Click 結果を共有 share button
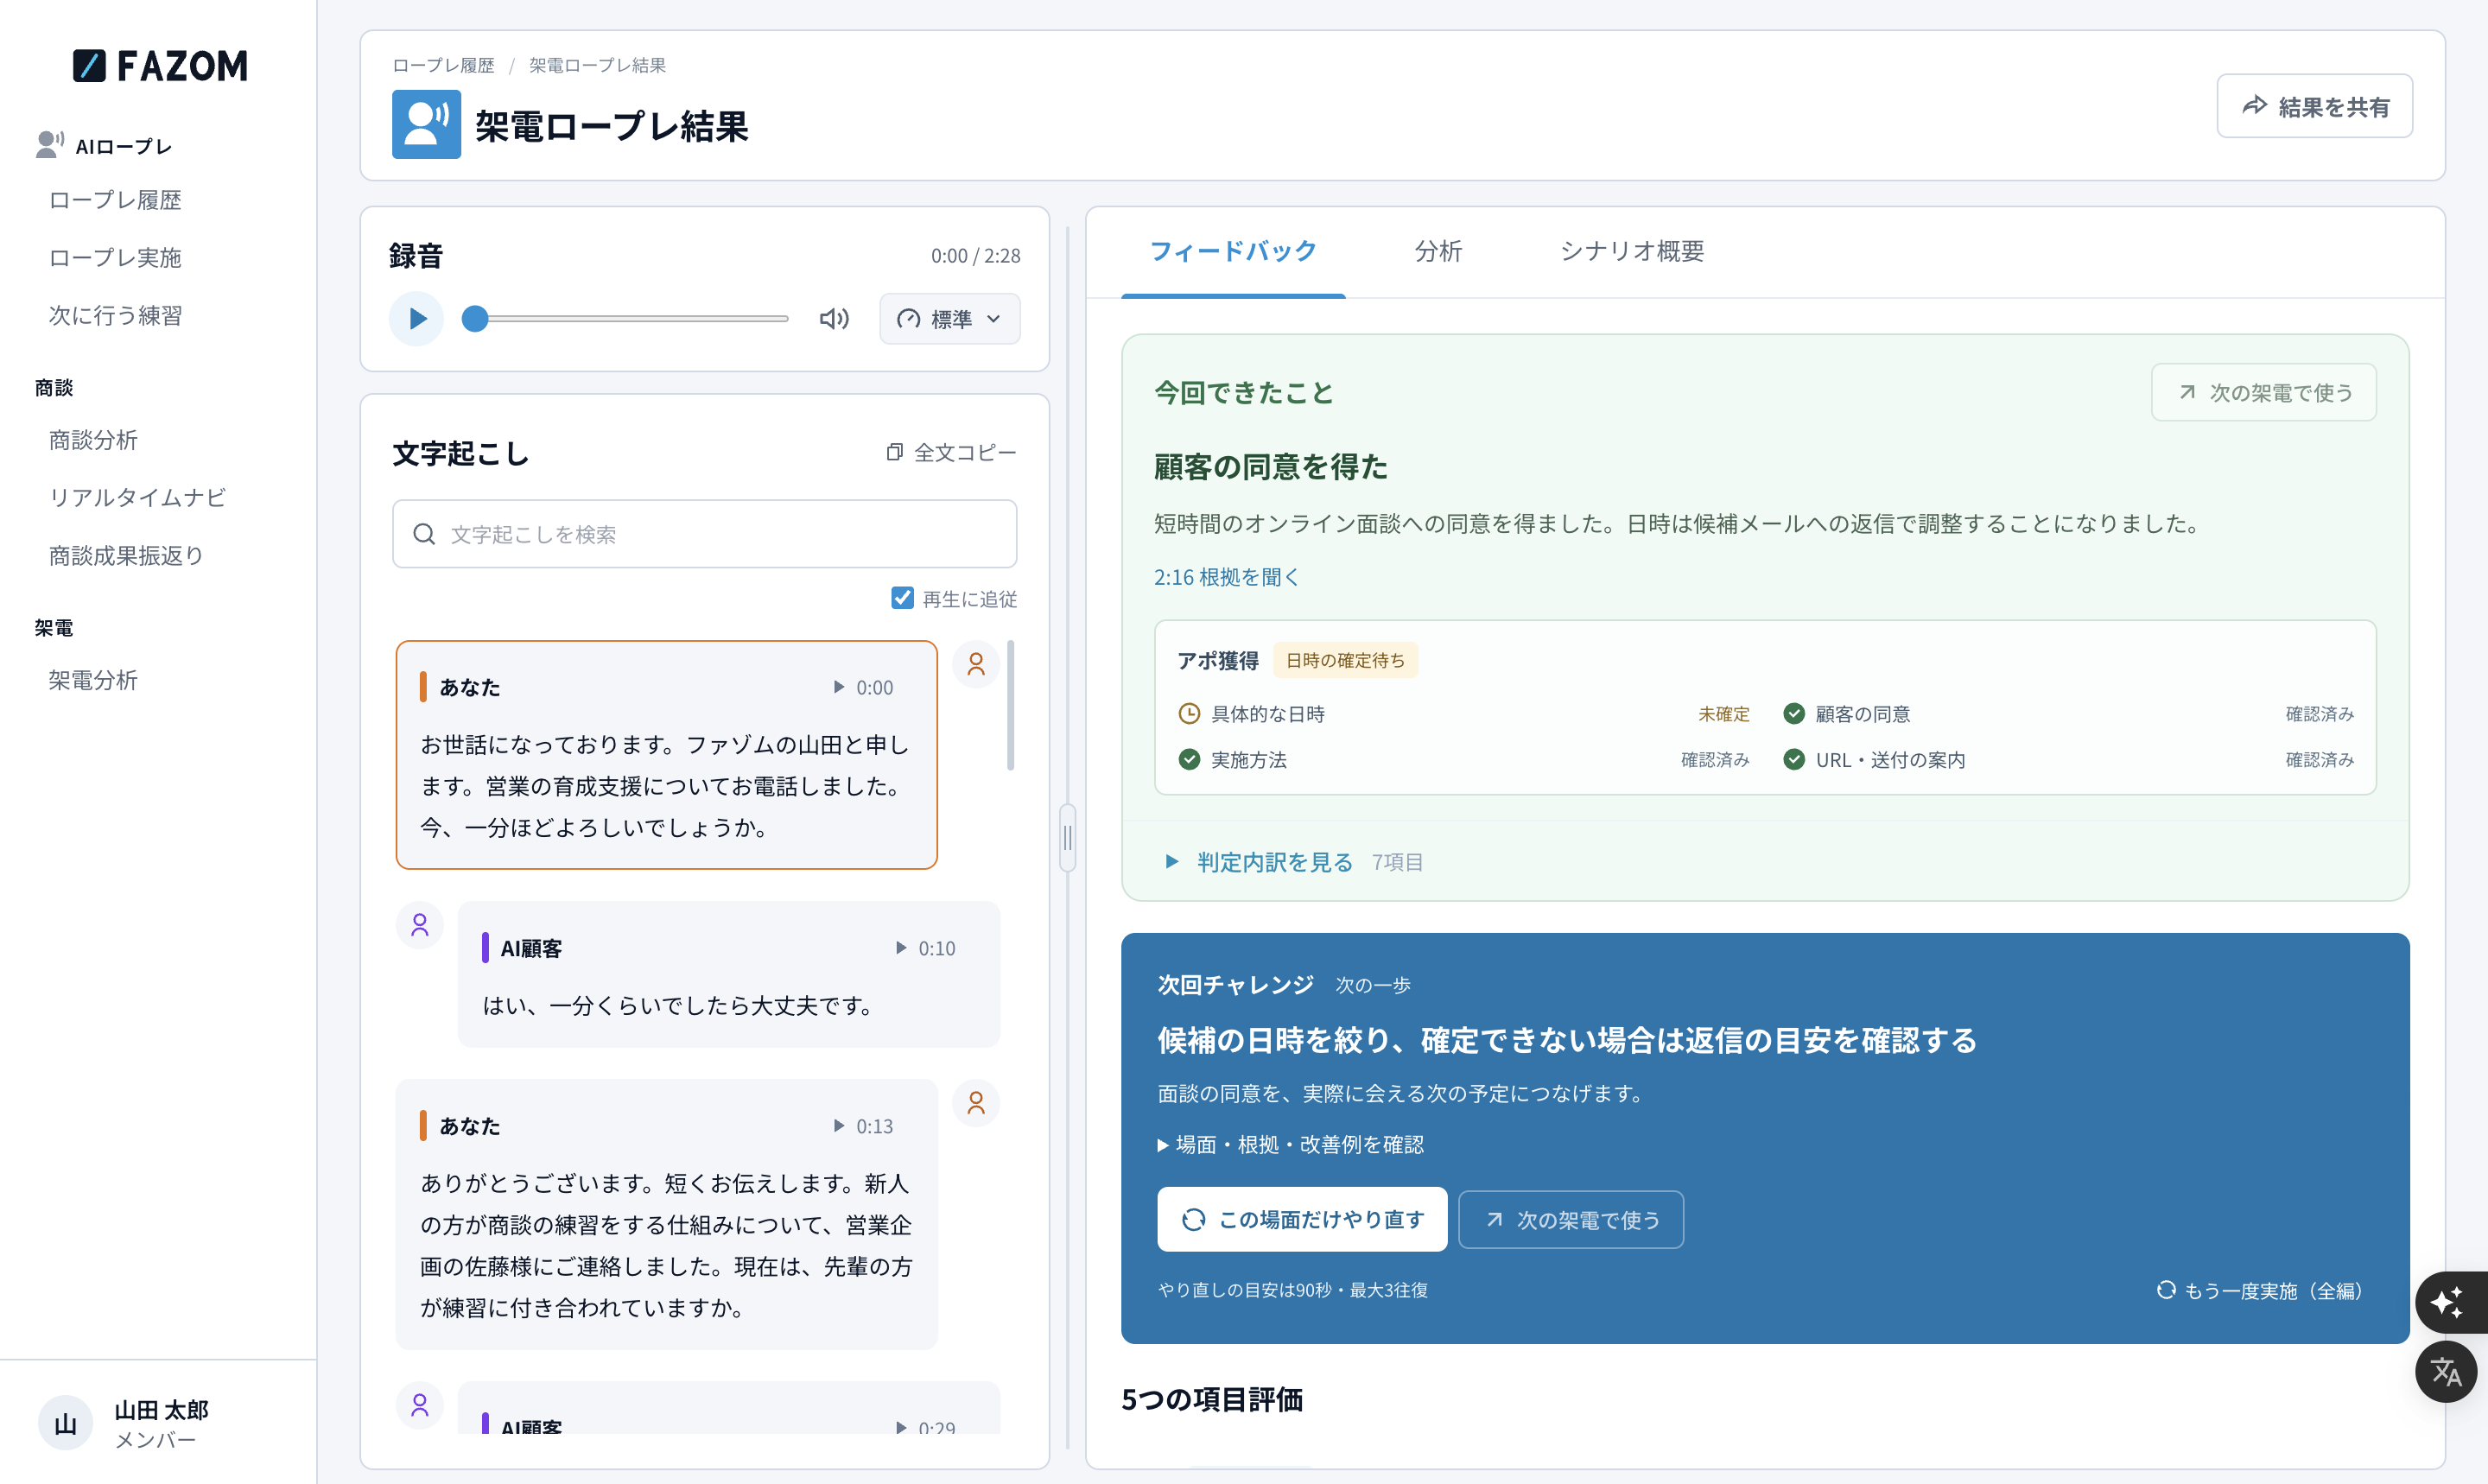 click(x=2314, y=106)
